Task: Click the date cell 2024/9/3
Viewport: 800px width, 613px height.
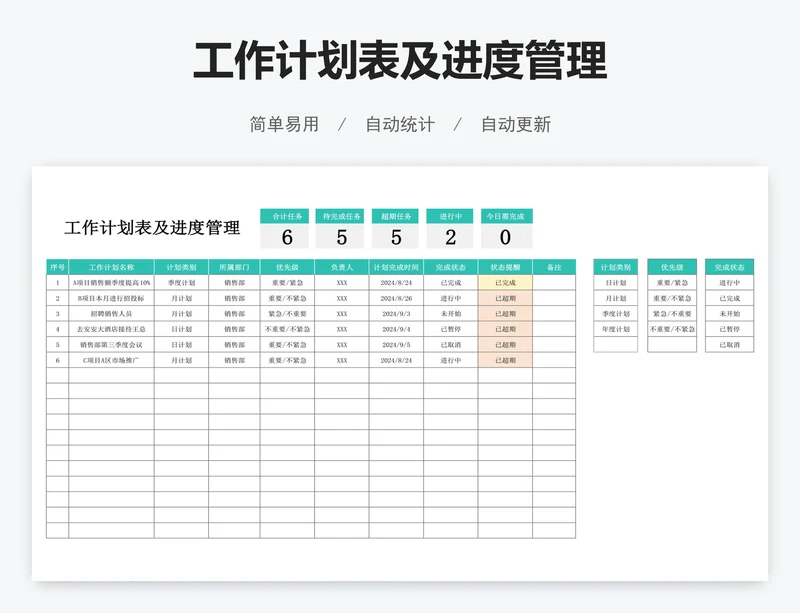Action: (396, 313)
